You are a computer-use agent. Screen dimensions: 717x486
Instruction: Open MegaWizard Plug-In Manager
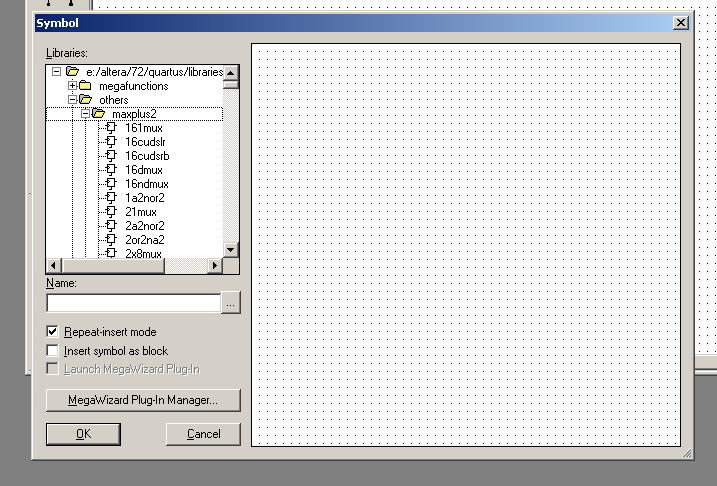[143, 400]
